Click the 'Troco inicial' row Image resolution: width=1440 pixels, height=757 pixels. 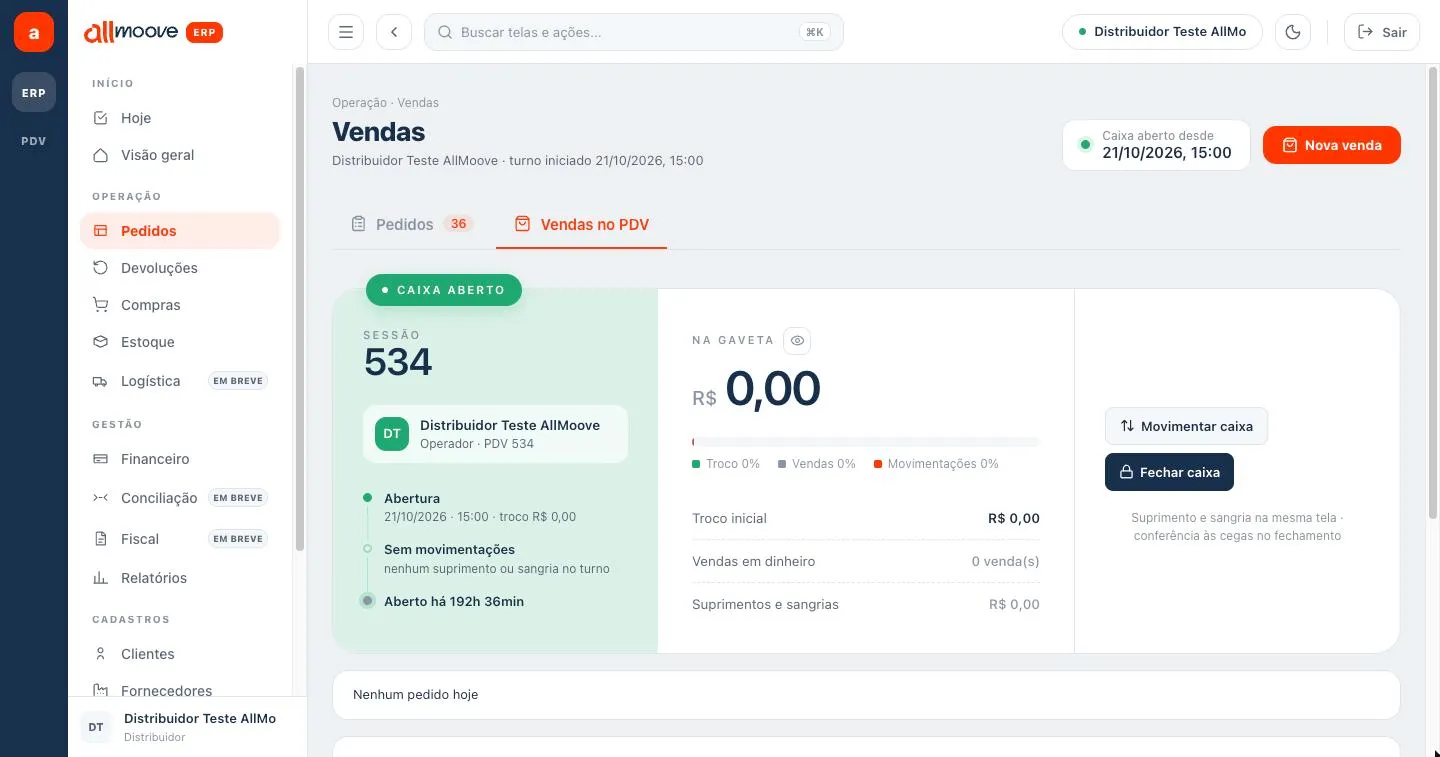(866, 518)
